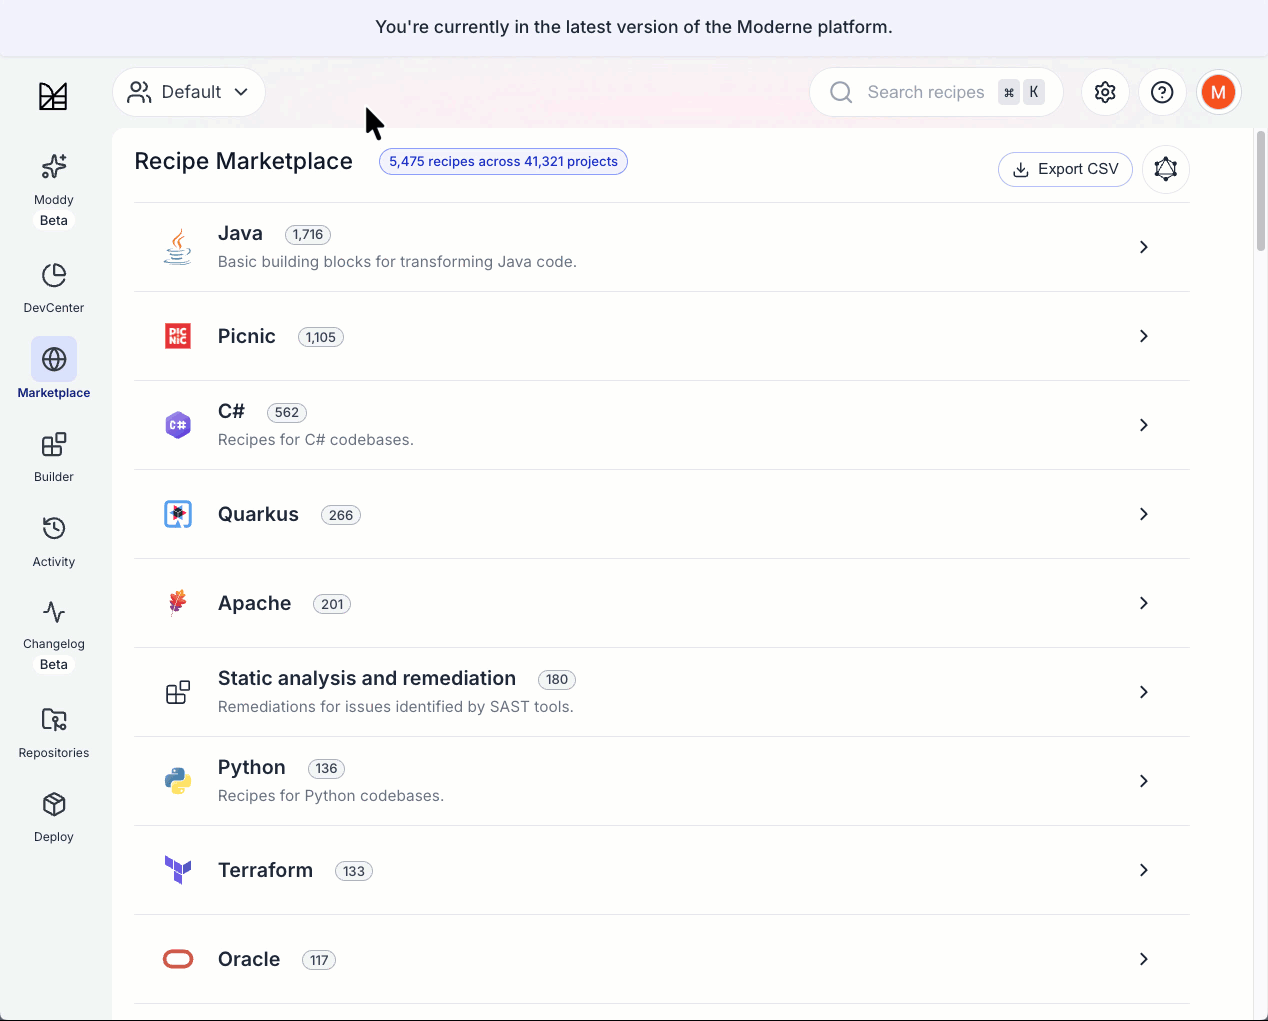Expand Static analysis row chevron

[1144, 692]
